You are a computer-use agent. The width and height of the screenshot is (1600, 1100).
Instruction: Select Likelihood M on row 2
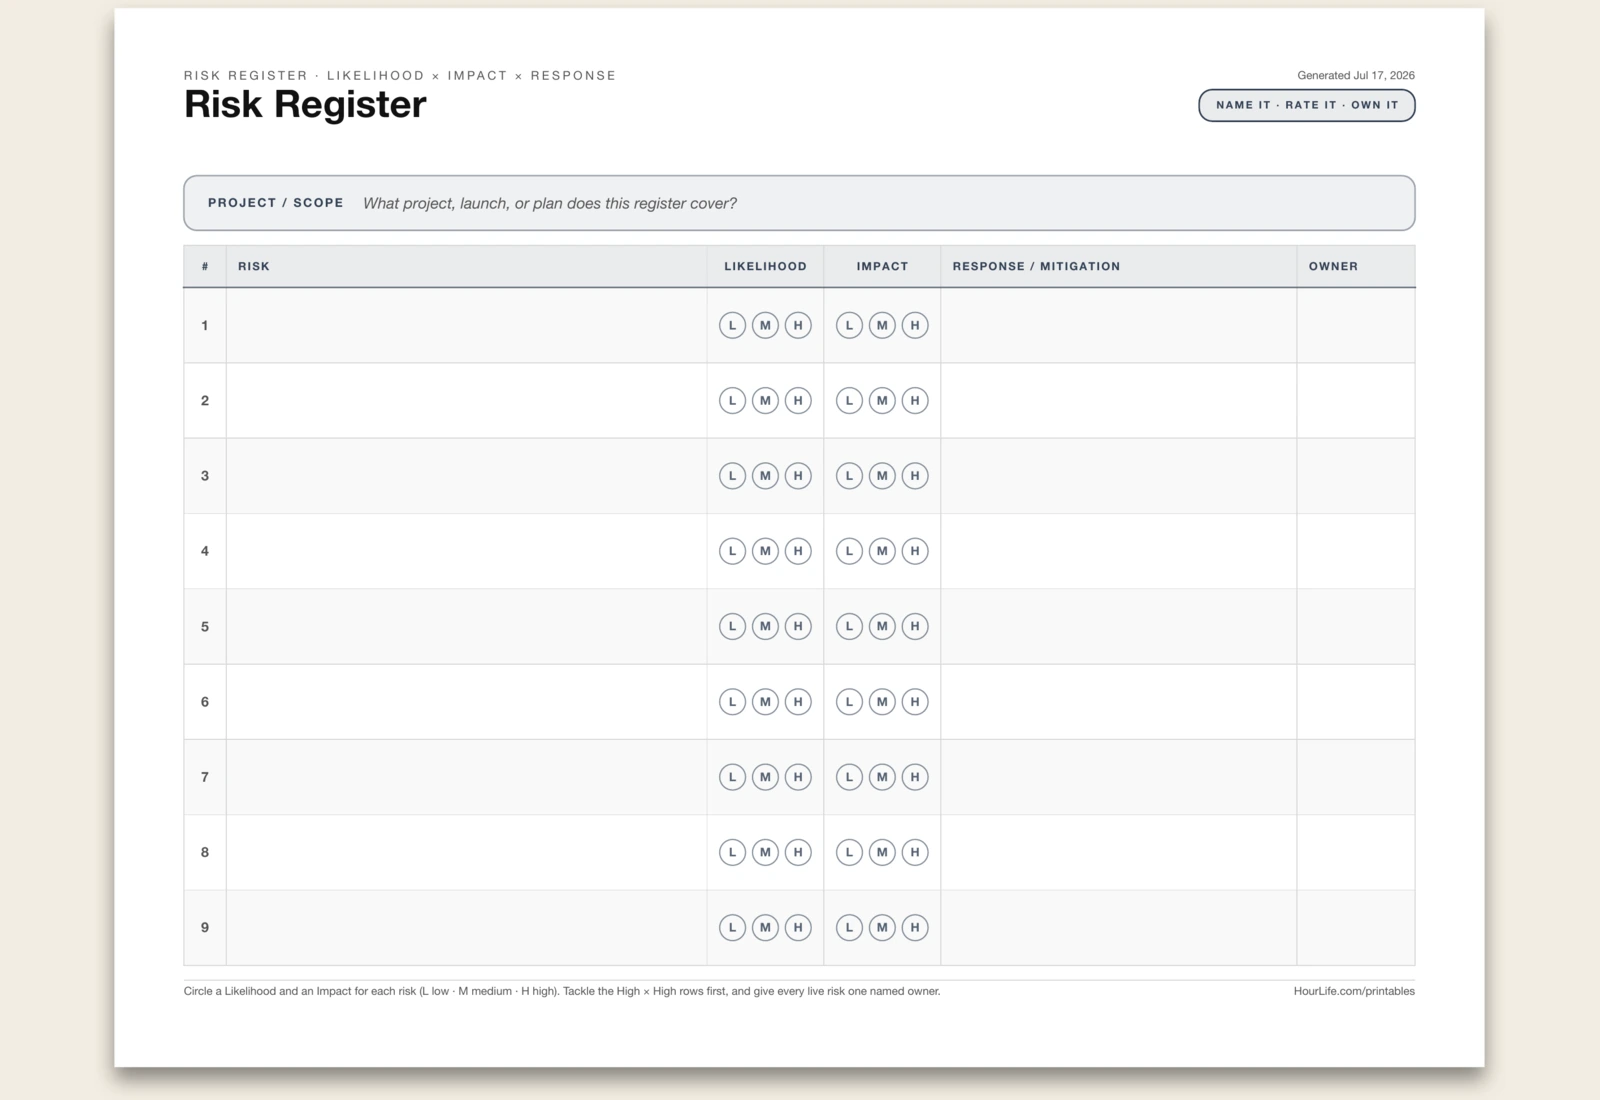click(x=765, y=401)
